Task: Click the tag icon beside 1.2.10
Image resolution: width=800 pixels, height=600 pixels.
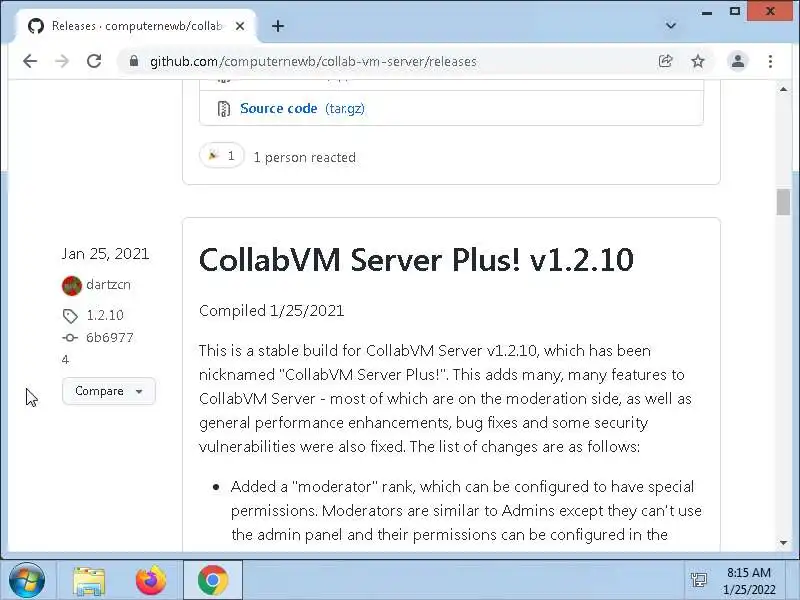Action: (70, 316)
